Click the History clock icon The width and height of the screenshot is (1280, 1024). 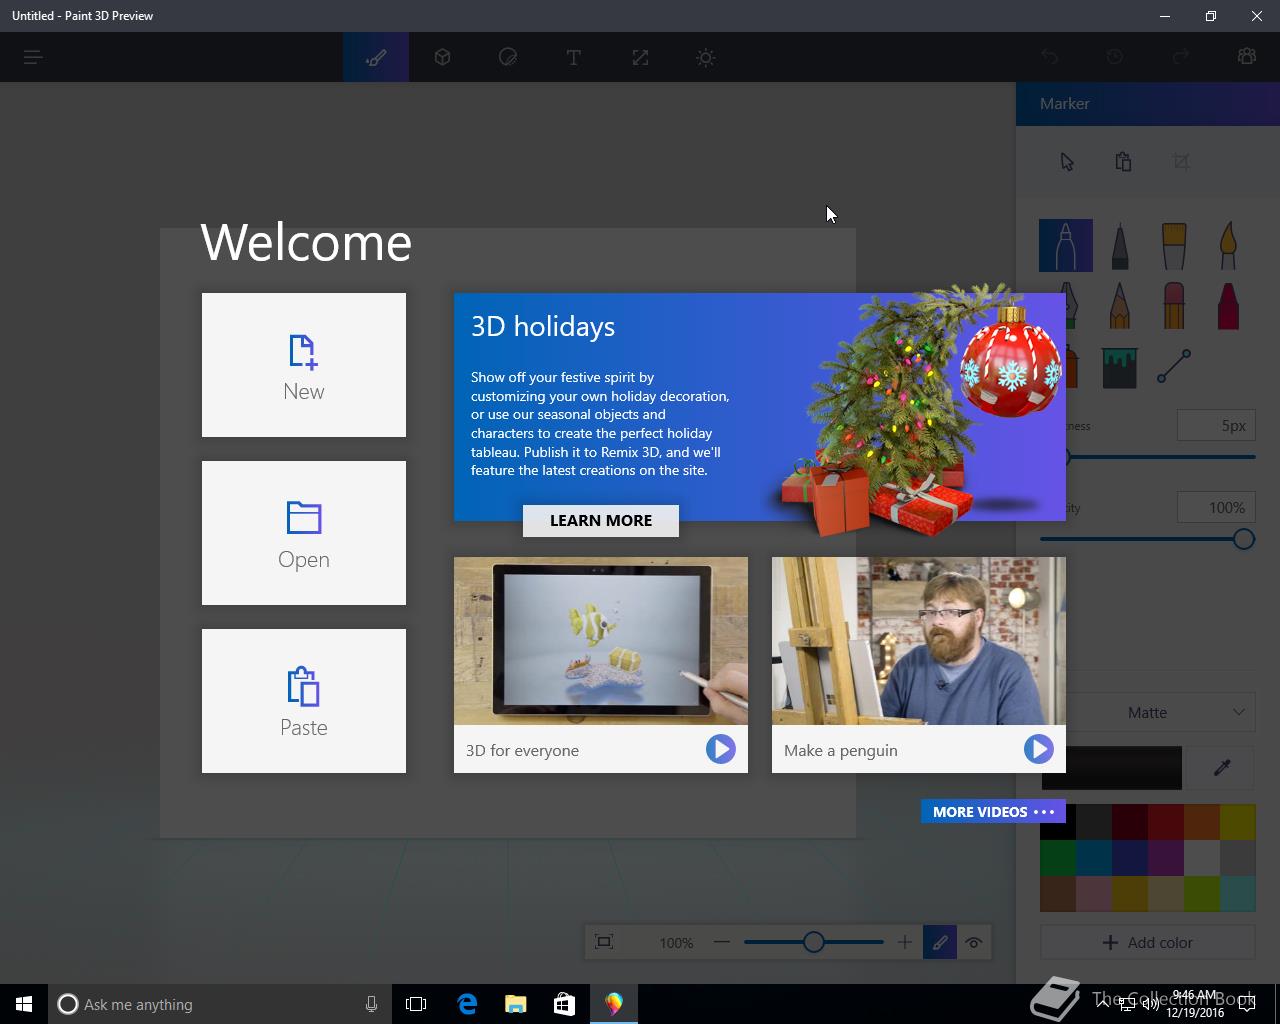tap(1115, 57)
